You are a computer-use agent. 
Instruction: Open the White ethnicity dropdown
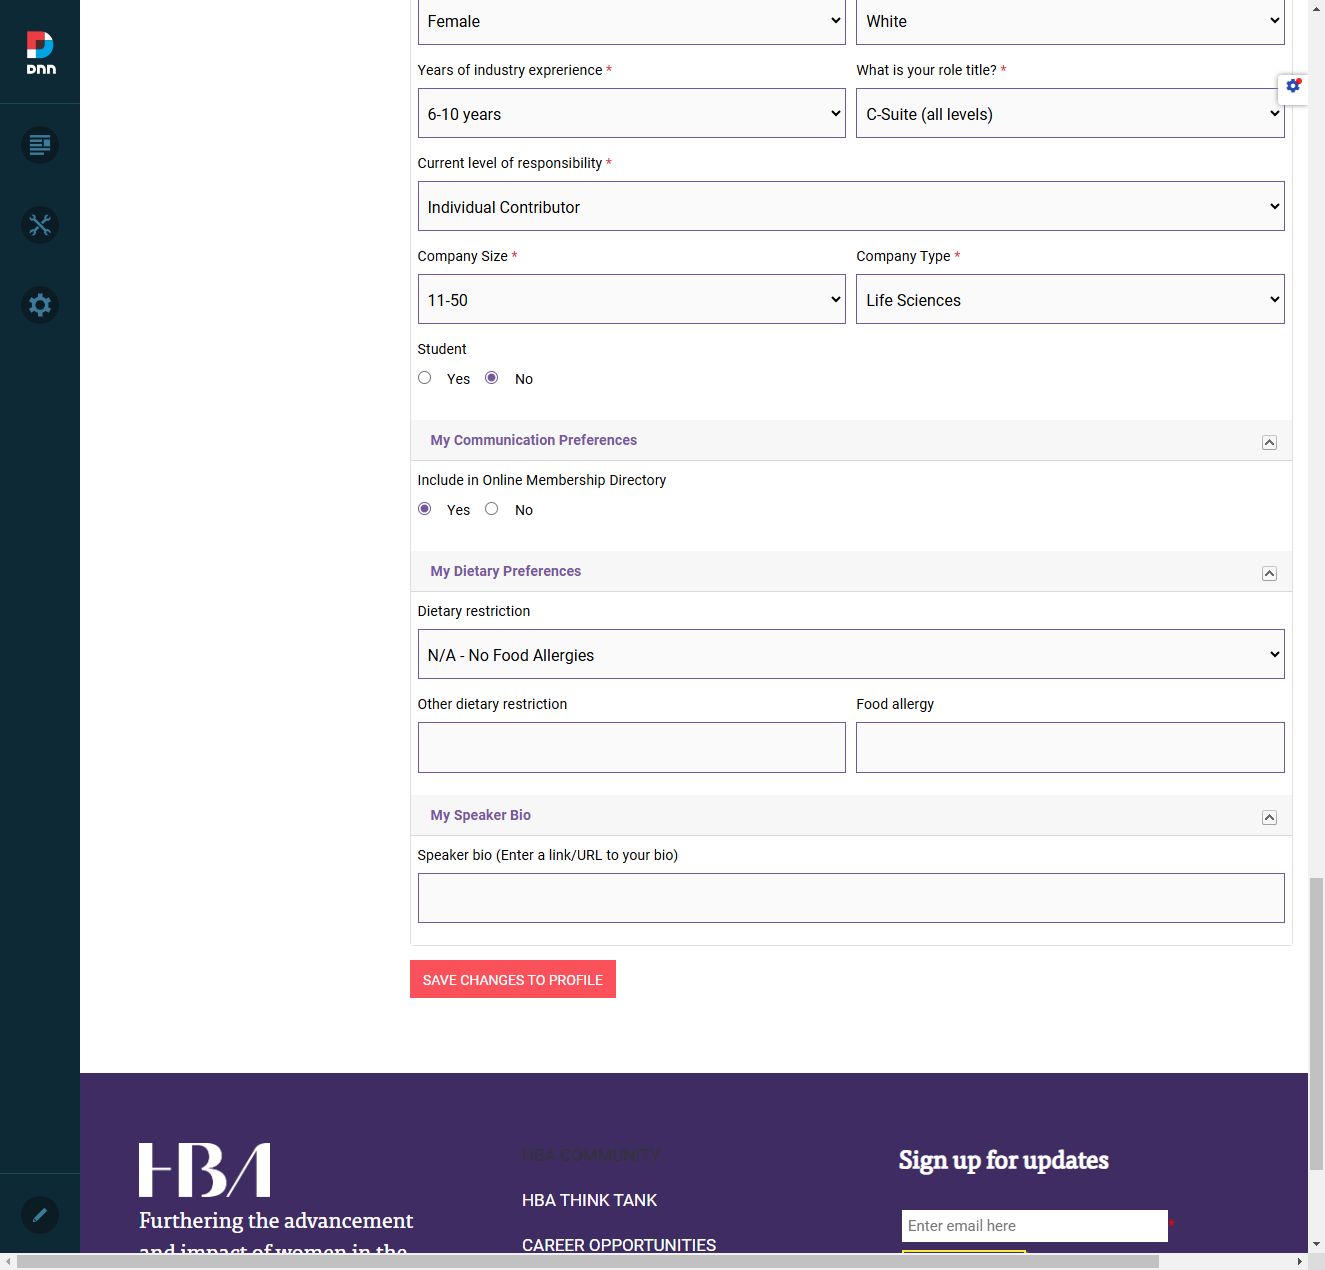[x=1070, y=22]
